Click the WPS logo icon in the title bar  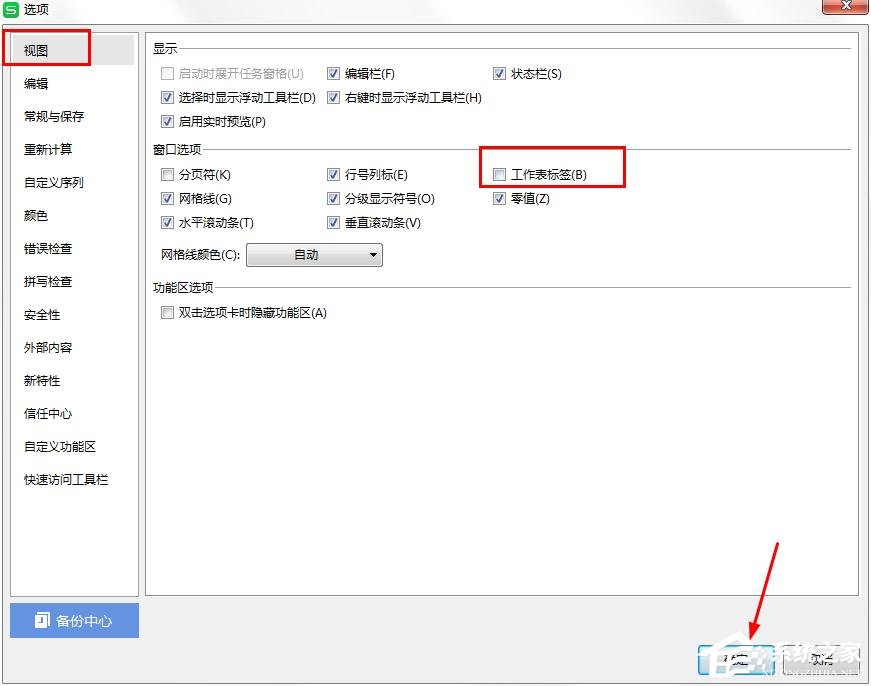click(x=12, y=10)
